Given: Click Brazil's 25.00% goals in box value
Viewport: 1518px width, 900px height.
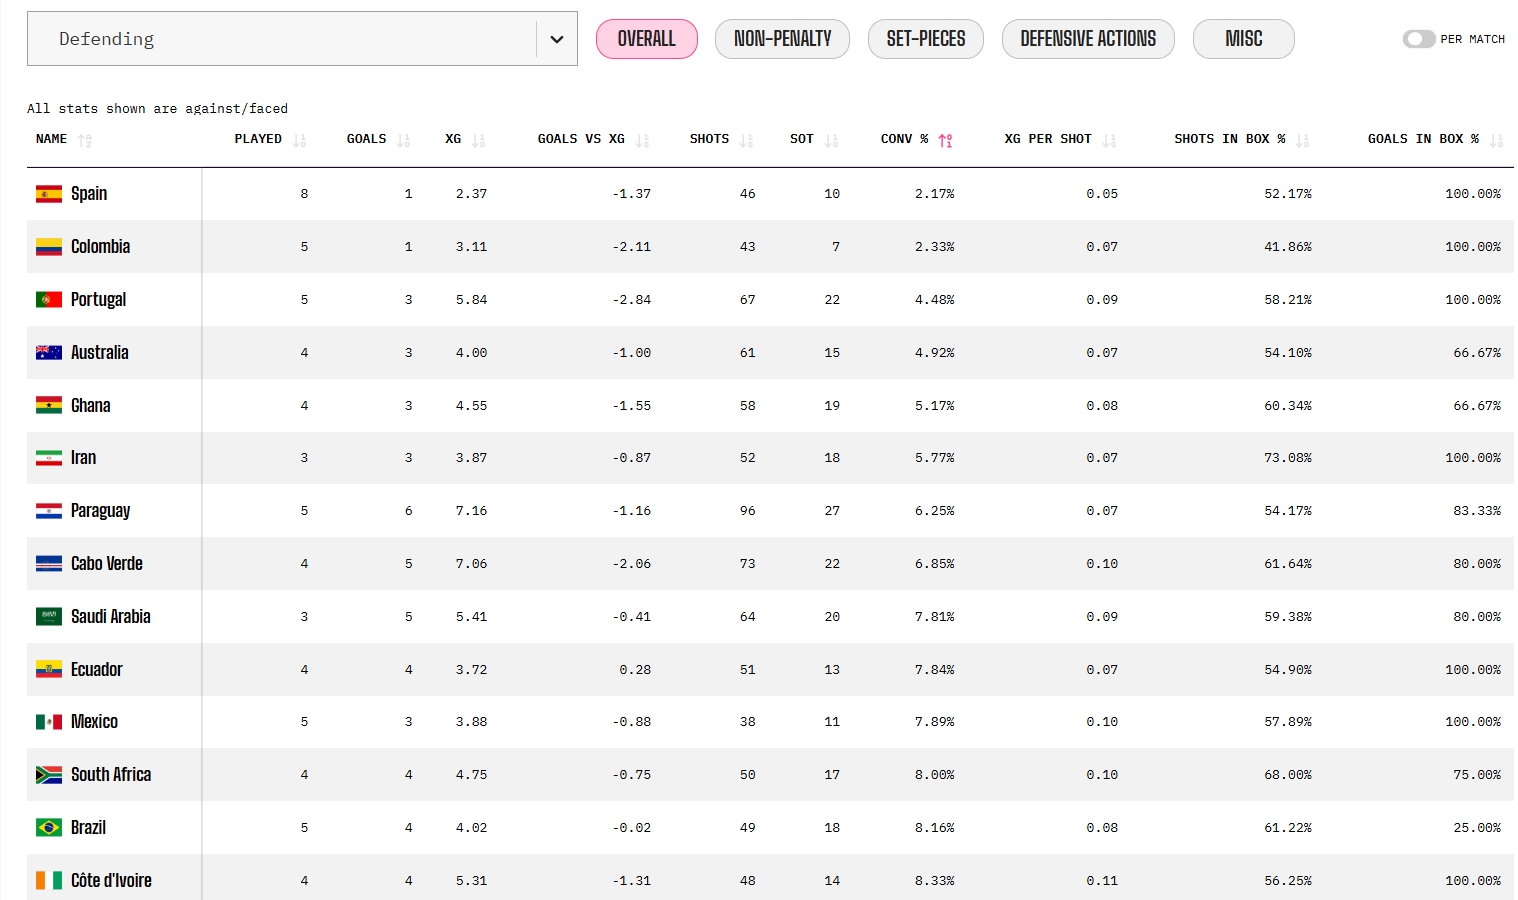Looking at the screenshot, I should [x=1477, y=828].
